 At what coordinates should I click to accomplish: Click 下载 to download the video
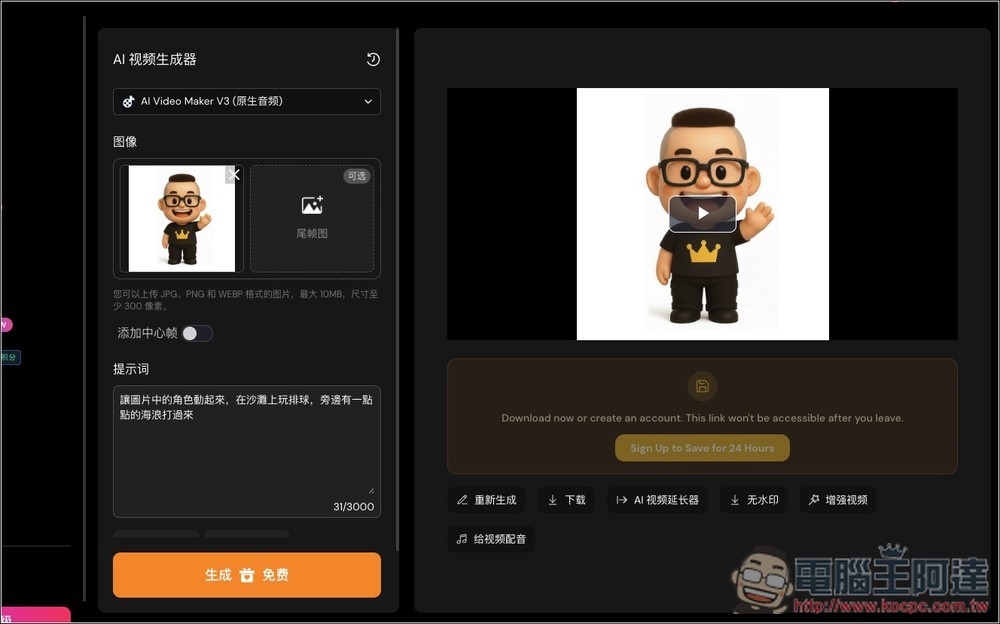pyautogui.click(x=566, y=499)
